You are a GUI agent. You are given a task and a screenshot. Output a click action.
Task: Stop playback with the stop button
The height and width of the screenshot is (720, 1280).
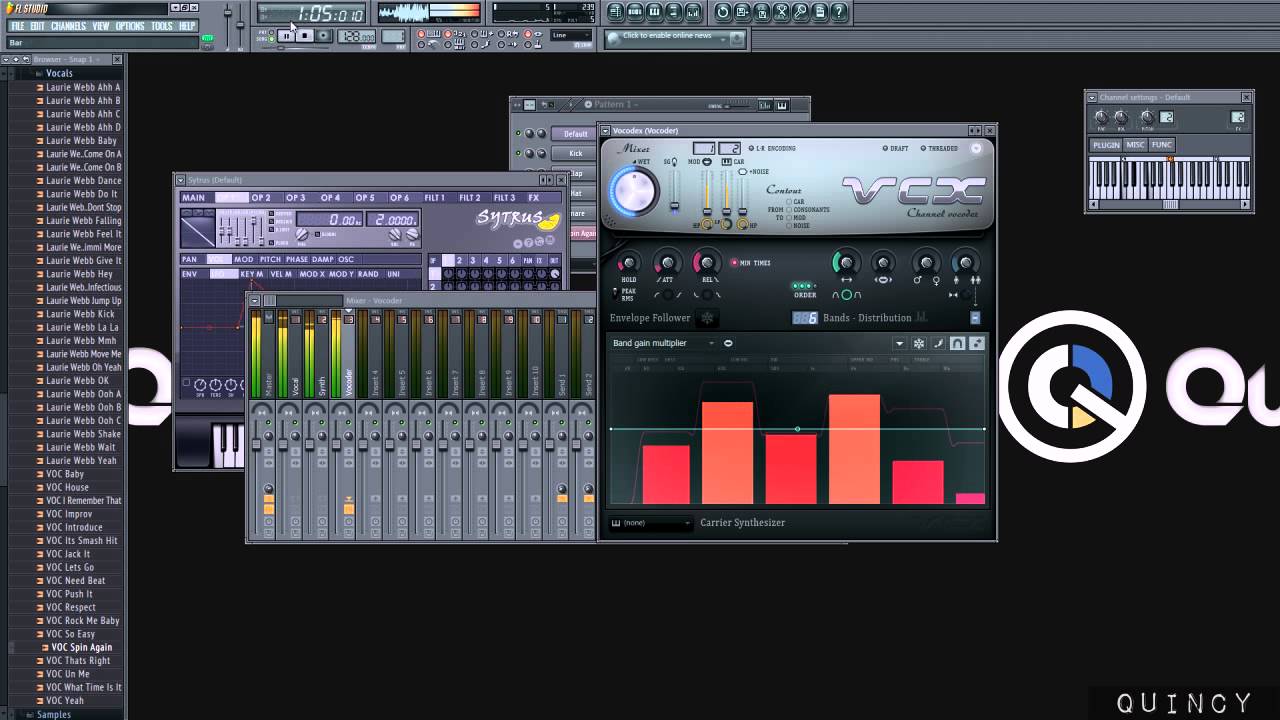tap(305, 36)
